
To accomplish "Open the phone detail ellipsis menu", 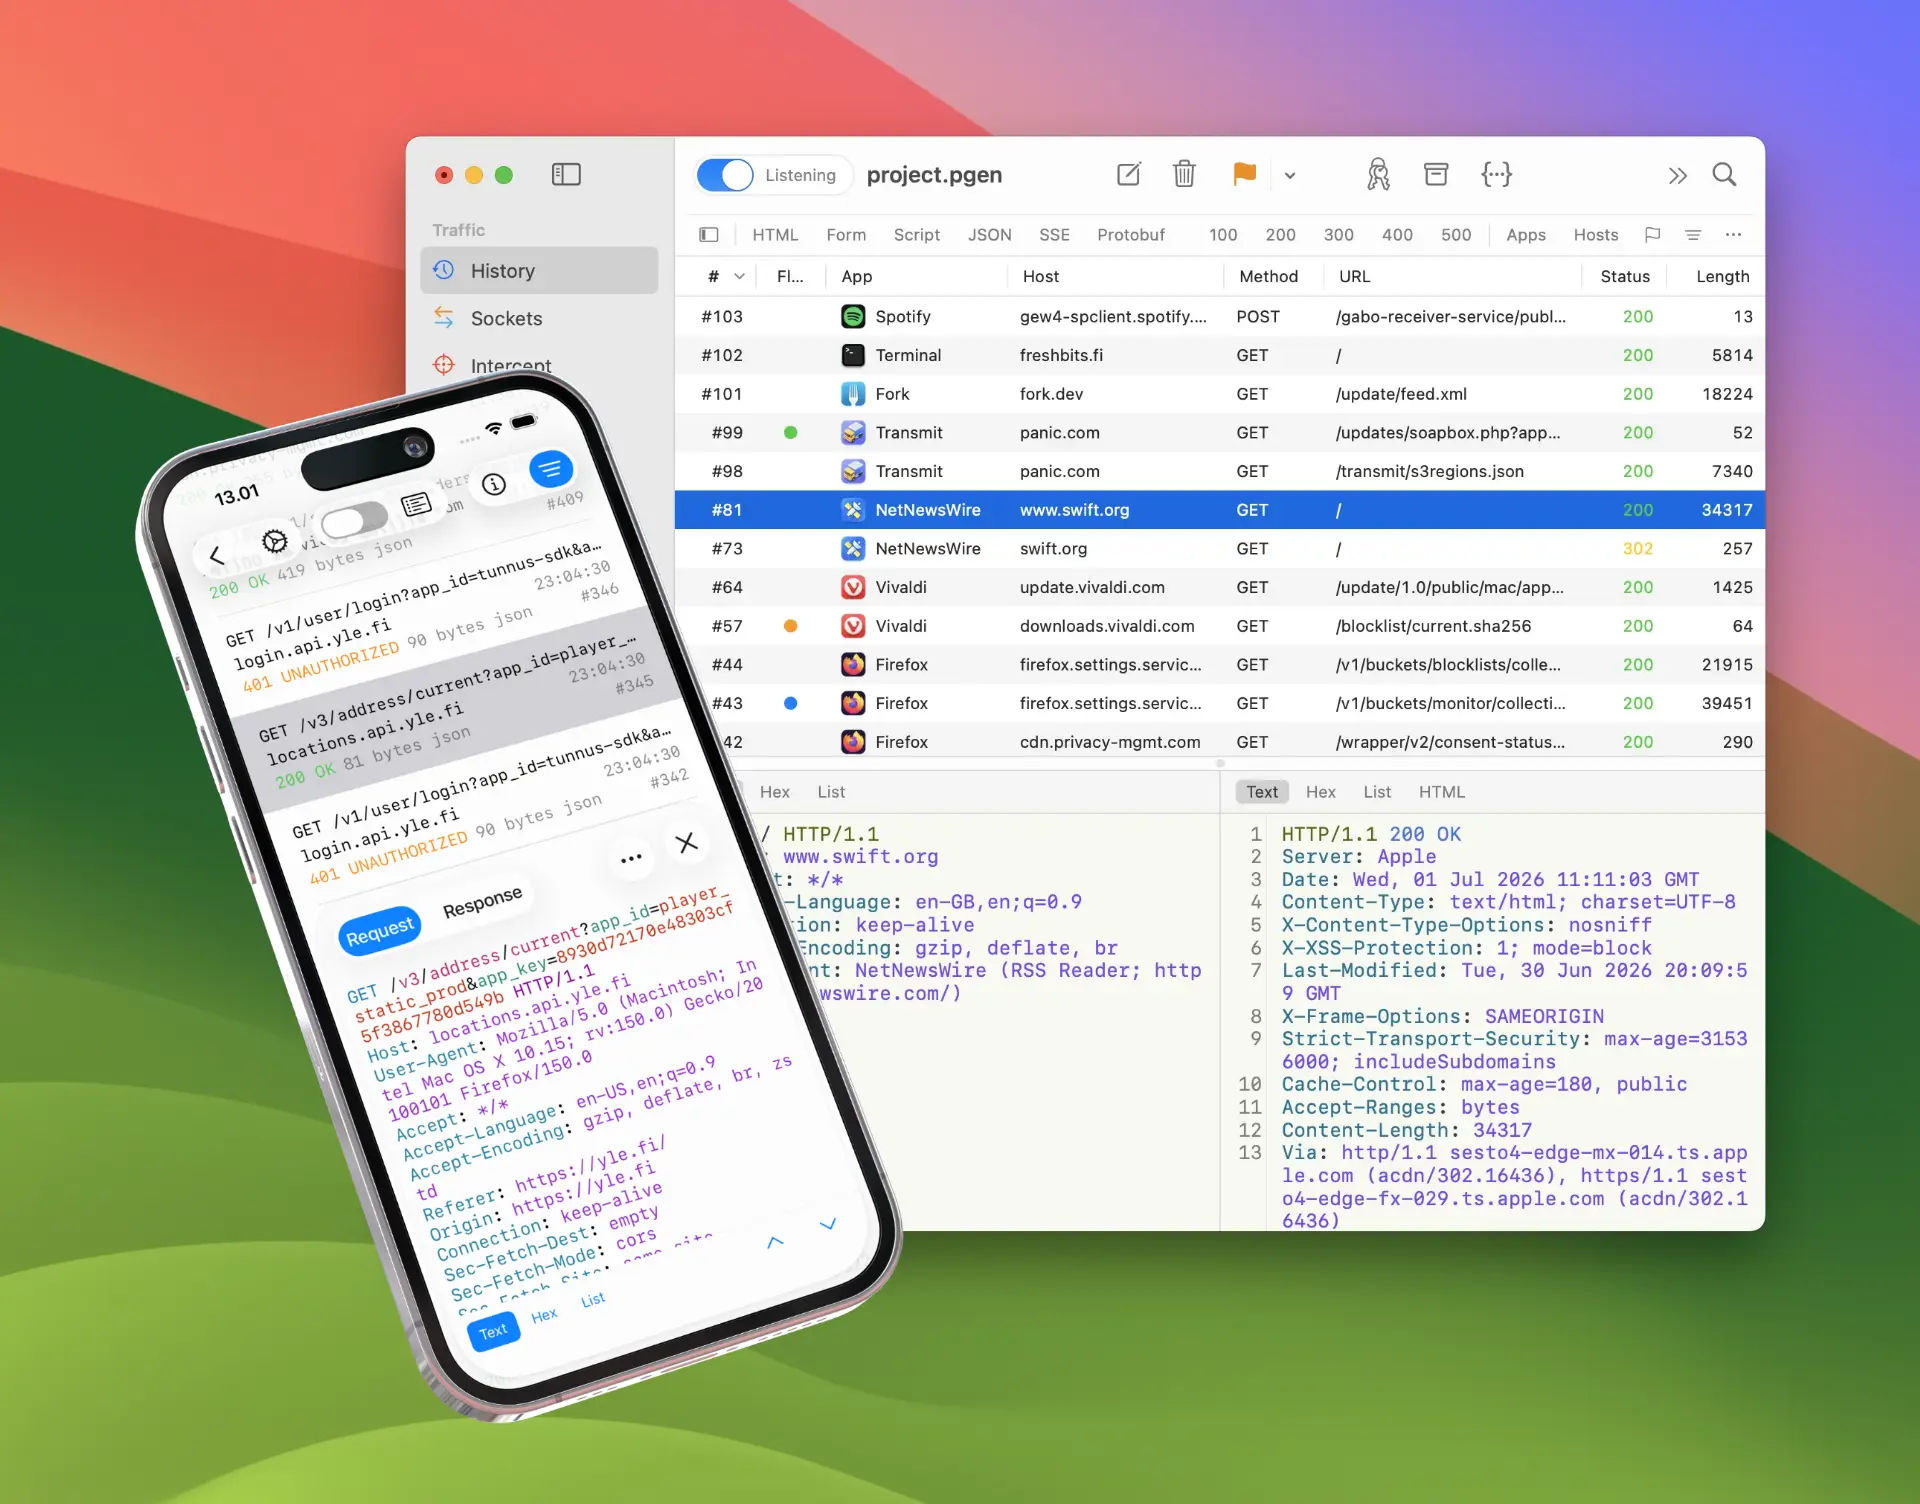I will point(631,859).
